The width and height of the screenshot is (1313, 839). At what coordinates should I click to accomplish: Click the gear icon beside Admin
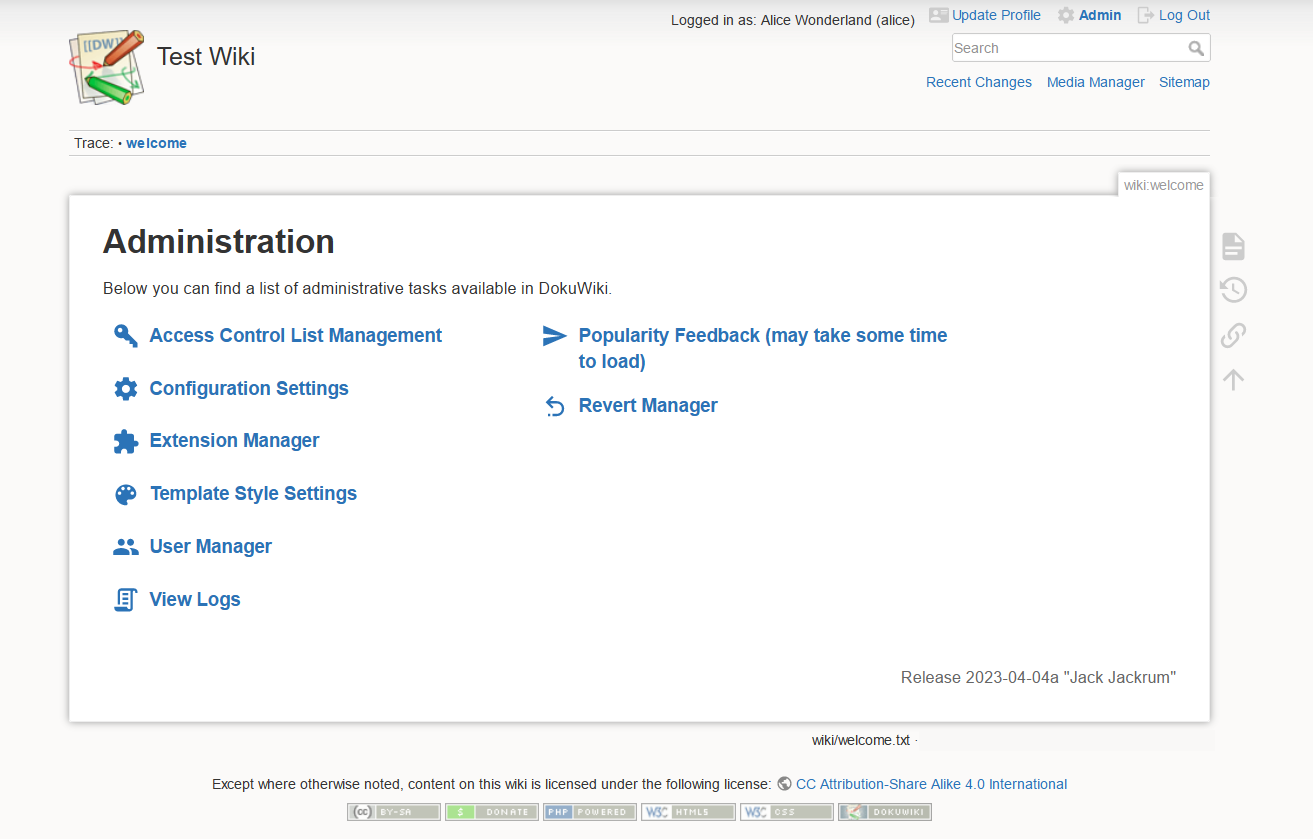[x=1066, y=15]
